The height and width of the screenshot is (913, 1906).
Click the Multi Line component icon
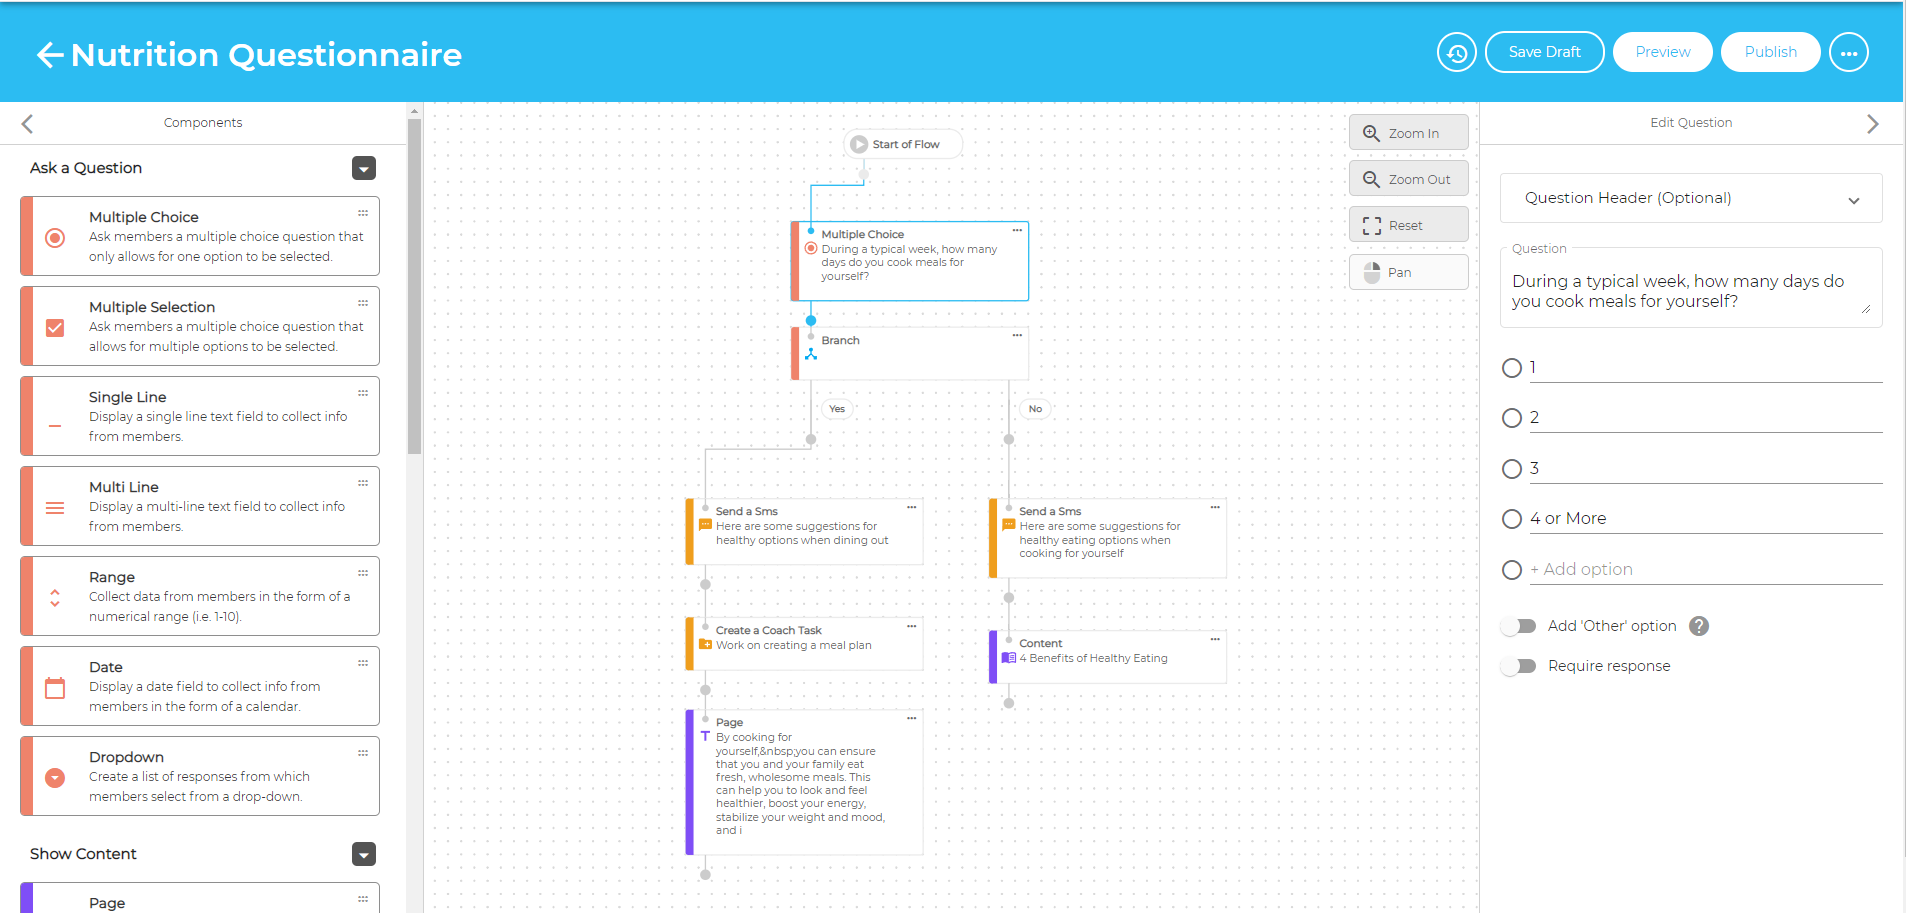pos(55,508)
